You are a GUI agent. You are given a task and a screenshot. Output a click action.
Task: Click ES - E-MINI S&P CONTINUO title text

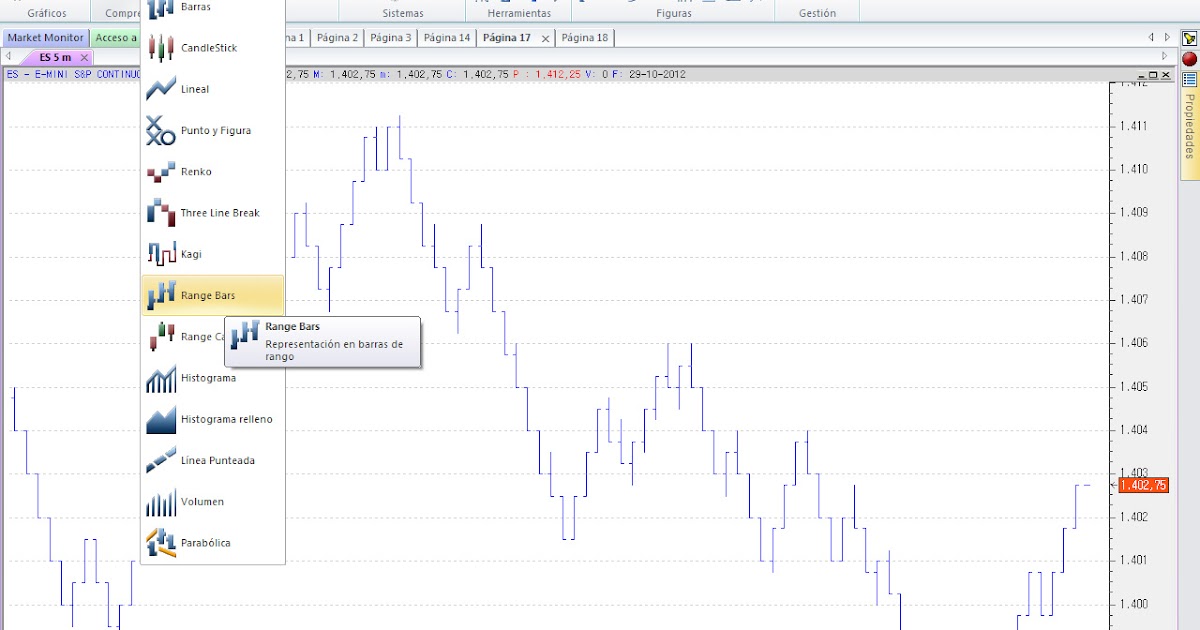75,74
